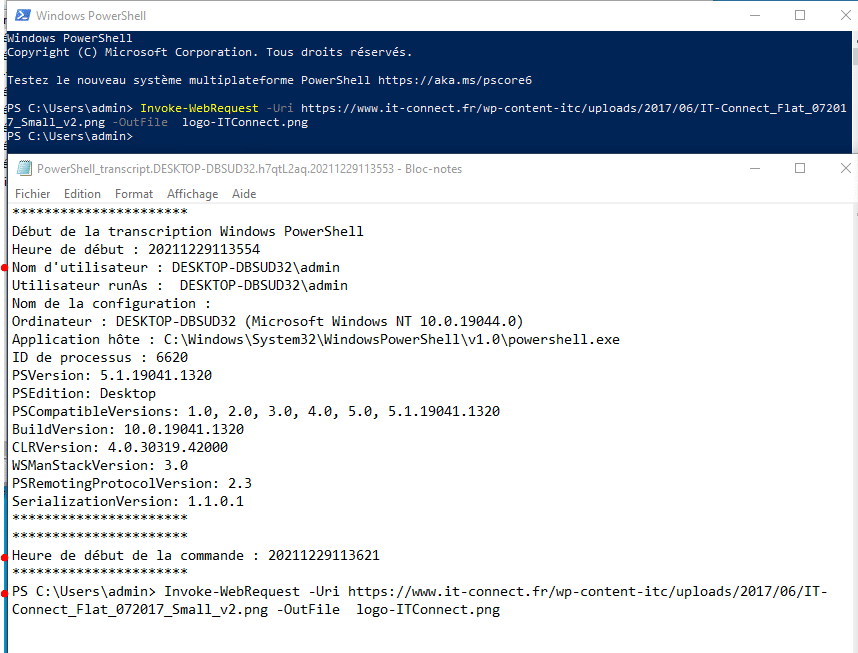Click the "Windows PowerShell" title bar text
Viewport: 858px width, 653px height.
(90, 16)
